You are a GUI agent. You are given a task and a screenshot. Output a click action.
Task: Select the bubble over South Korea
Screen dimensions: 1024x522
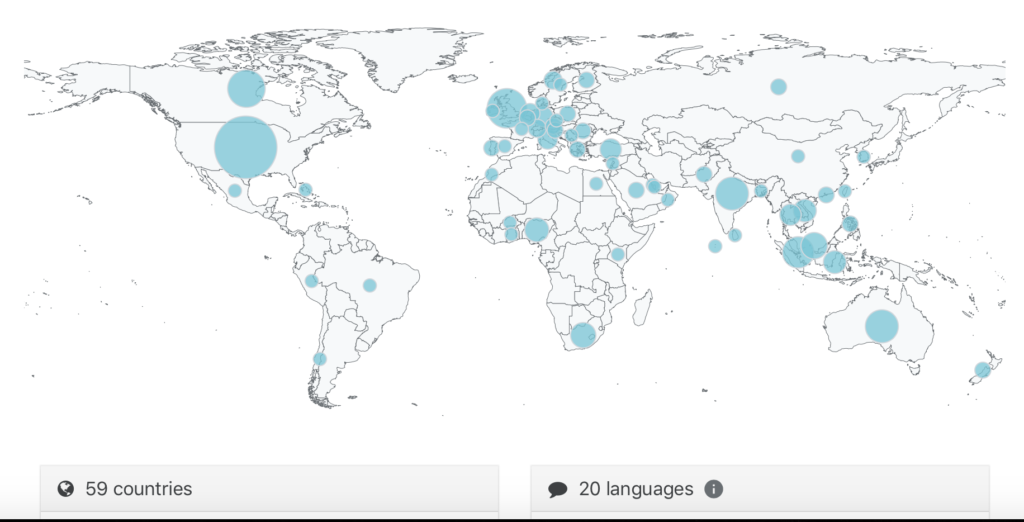coord(863,157)
